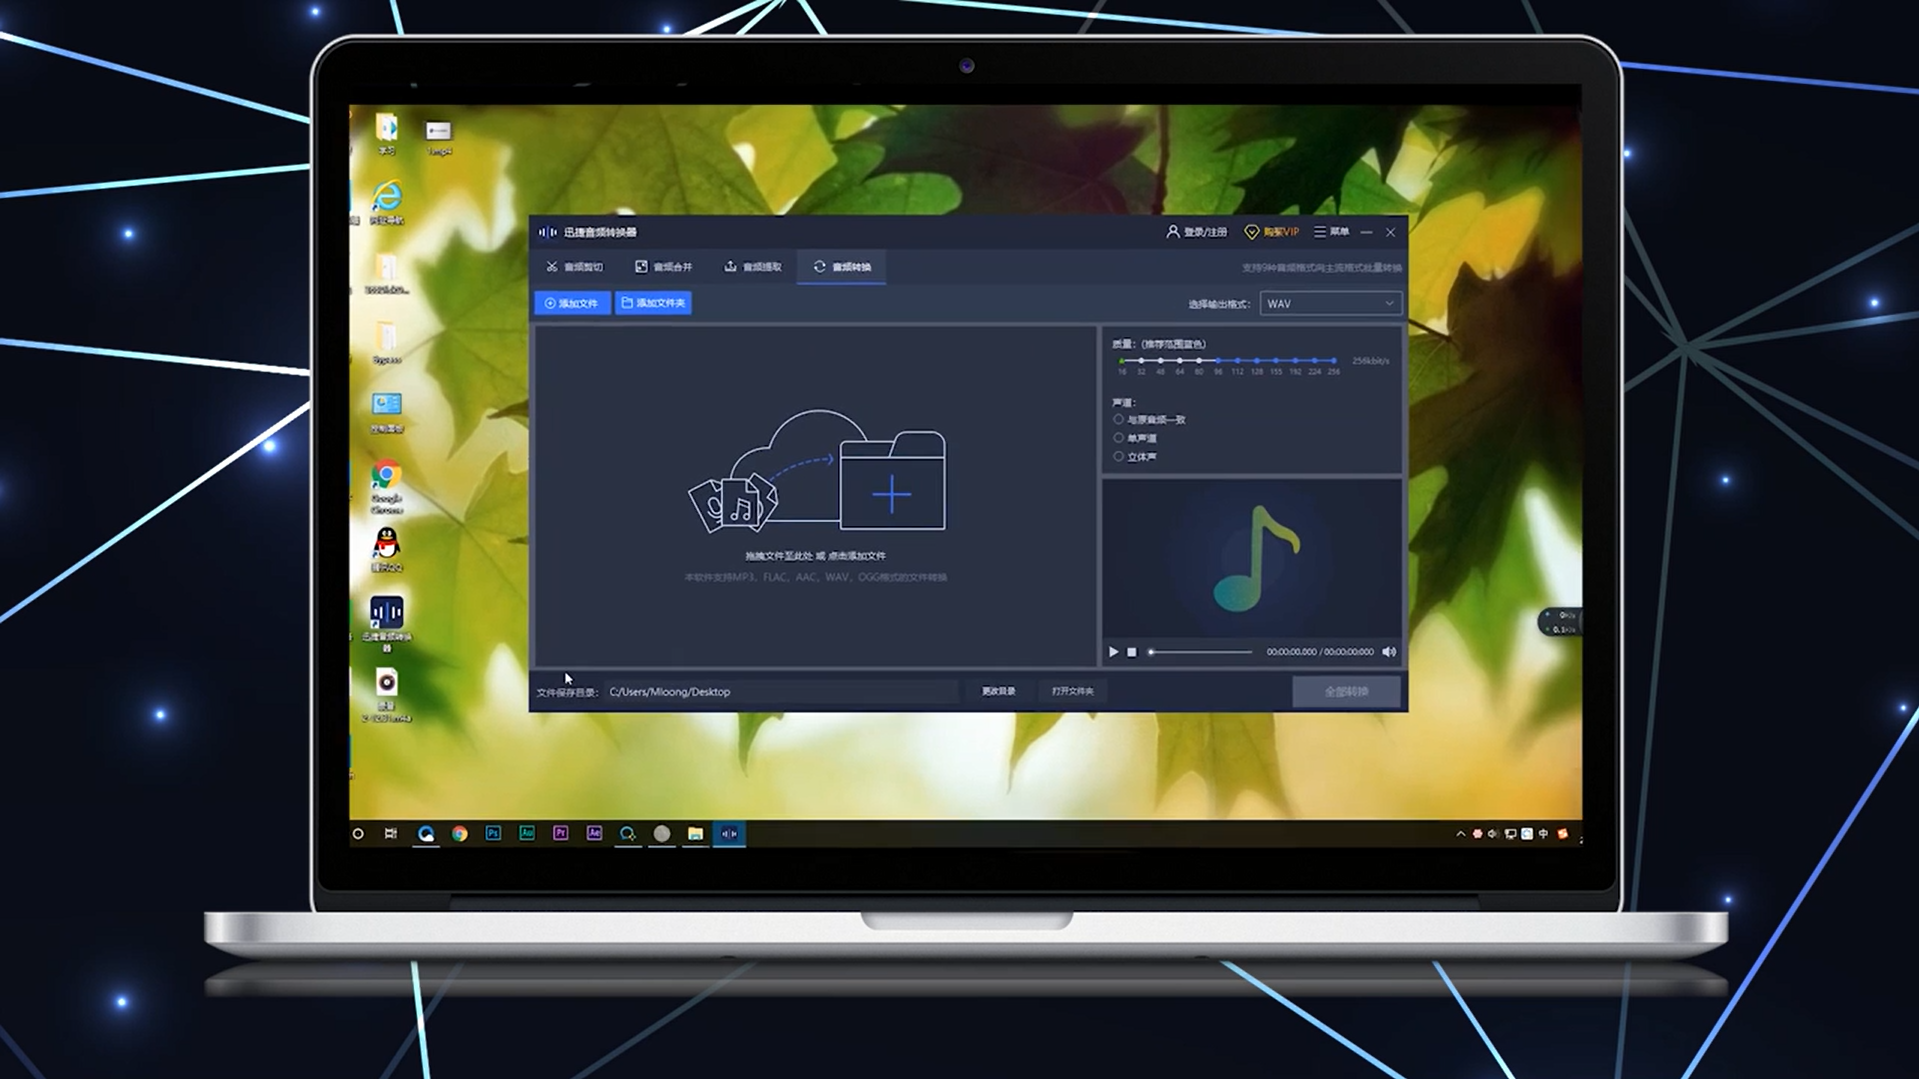The height and width of the screenshot is (1079, 1919).
Task: Expand the system tray hidden icons arrow
Action: 1460,834
